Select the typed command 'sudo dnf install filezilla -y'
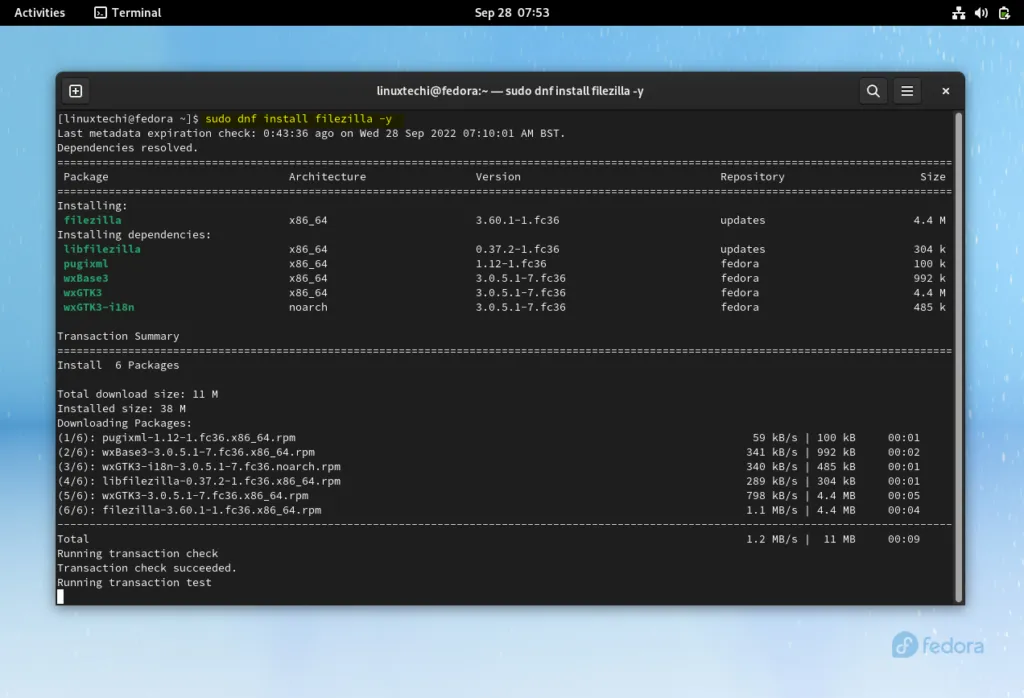1024x698 pixels. [298, 119]
